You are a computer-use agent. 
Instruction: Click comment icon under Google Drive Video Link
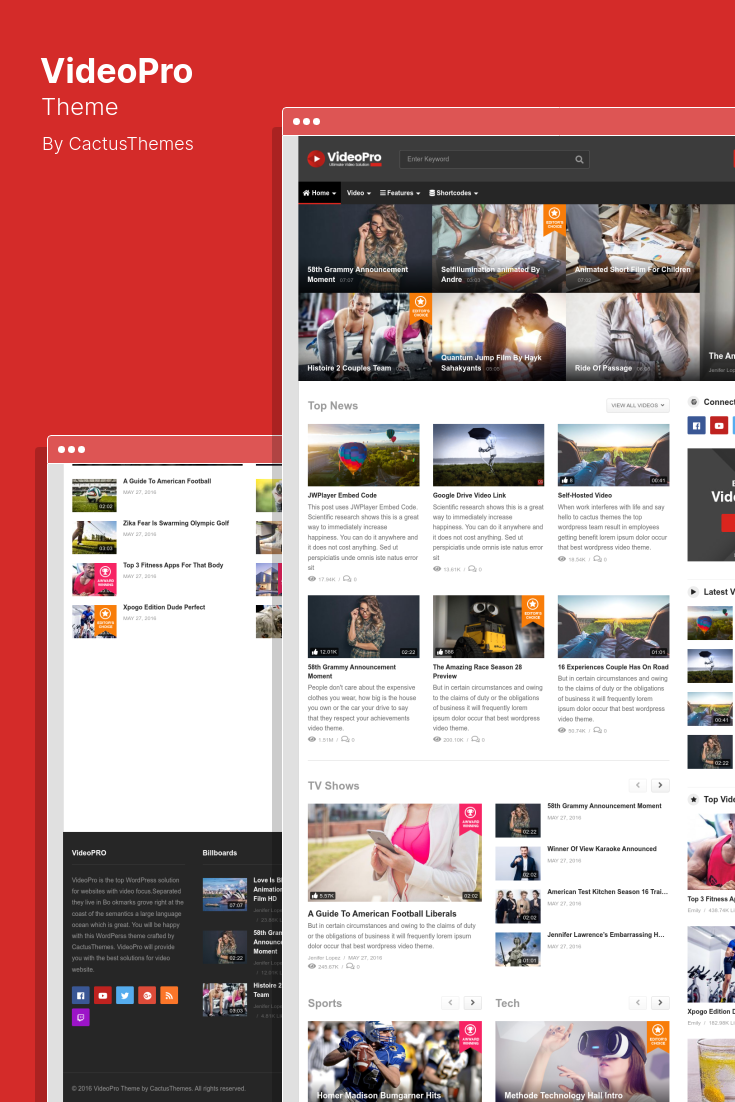(472, 569)
